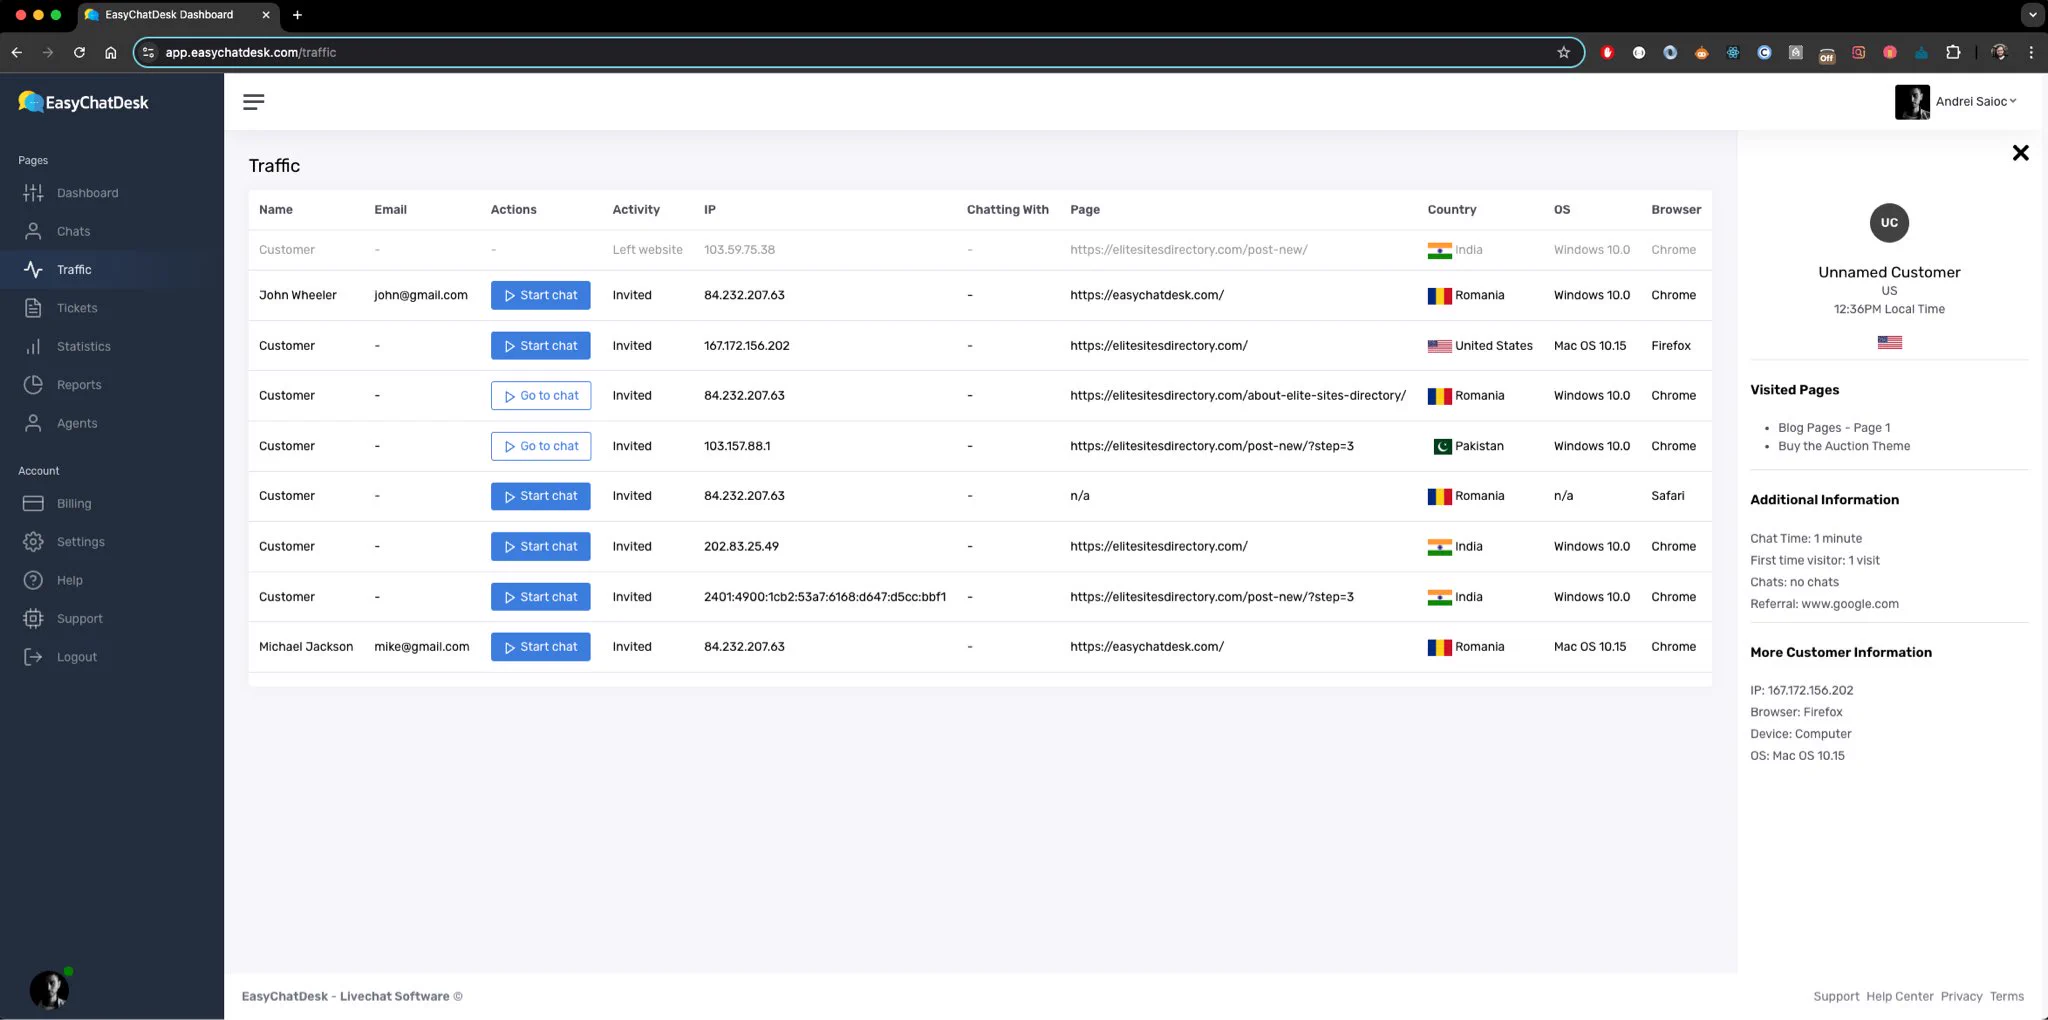
Task: Click the agent avatar at sidebar bottom
Action: pyautogui.click(x=49, y=989)
